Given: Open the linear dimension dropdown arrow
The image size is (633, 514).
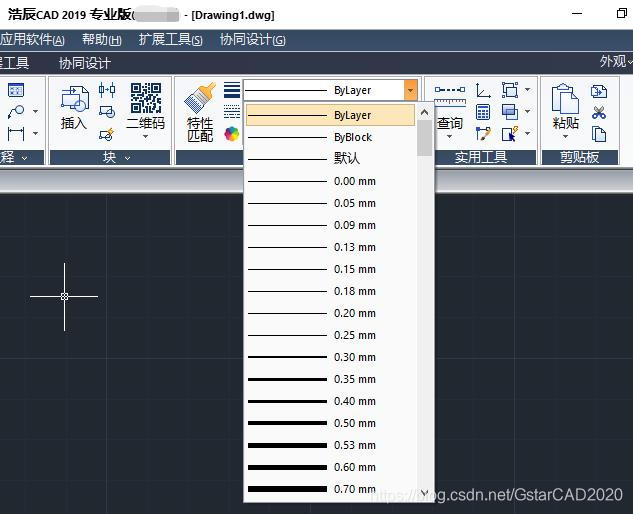Looking at the screenshot, I should (36, 133).
